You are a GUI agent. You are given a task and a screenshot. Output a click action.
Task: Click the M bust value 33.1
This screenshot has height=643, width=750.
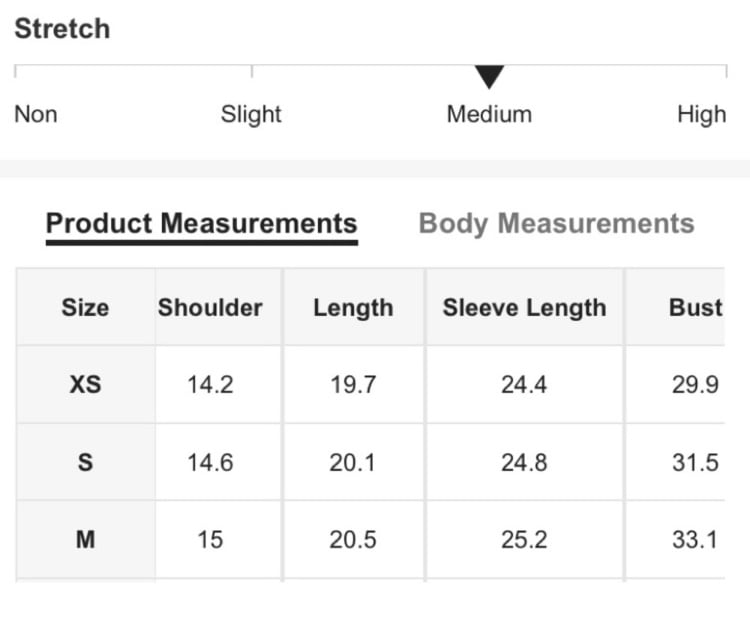[695, 540]
